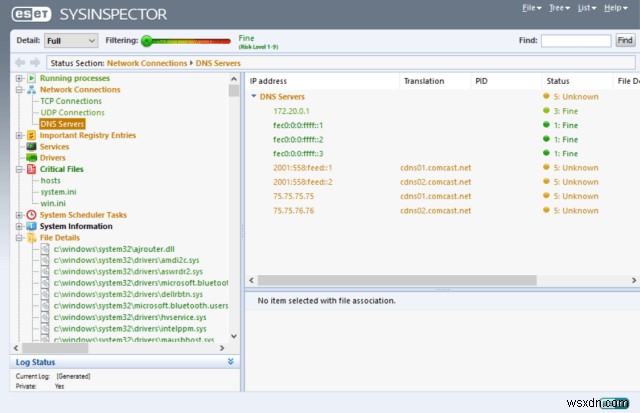Click the System Information icon
Image resolution: width=640 pixels, height=413 pixels.
click(x=31, y=226)
